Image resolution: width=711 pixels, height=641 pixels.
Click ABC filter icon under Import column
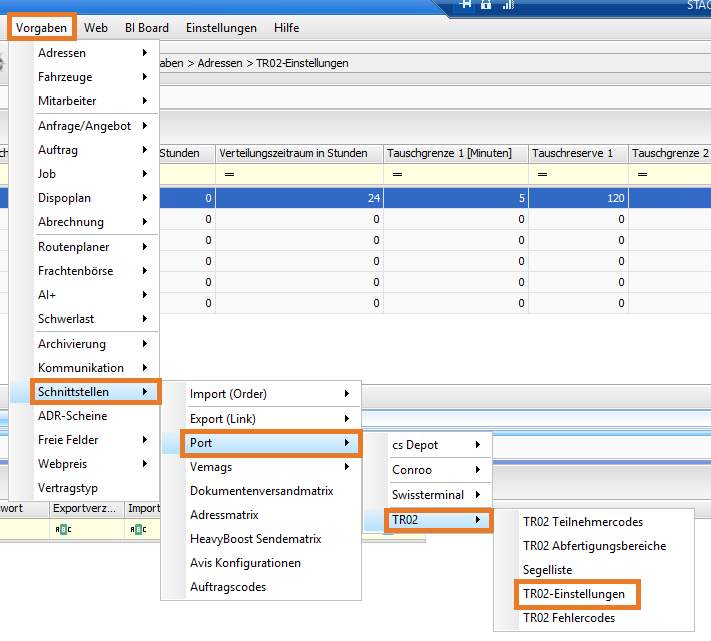pos(137,530)
